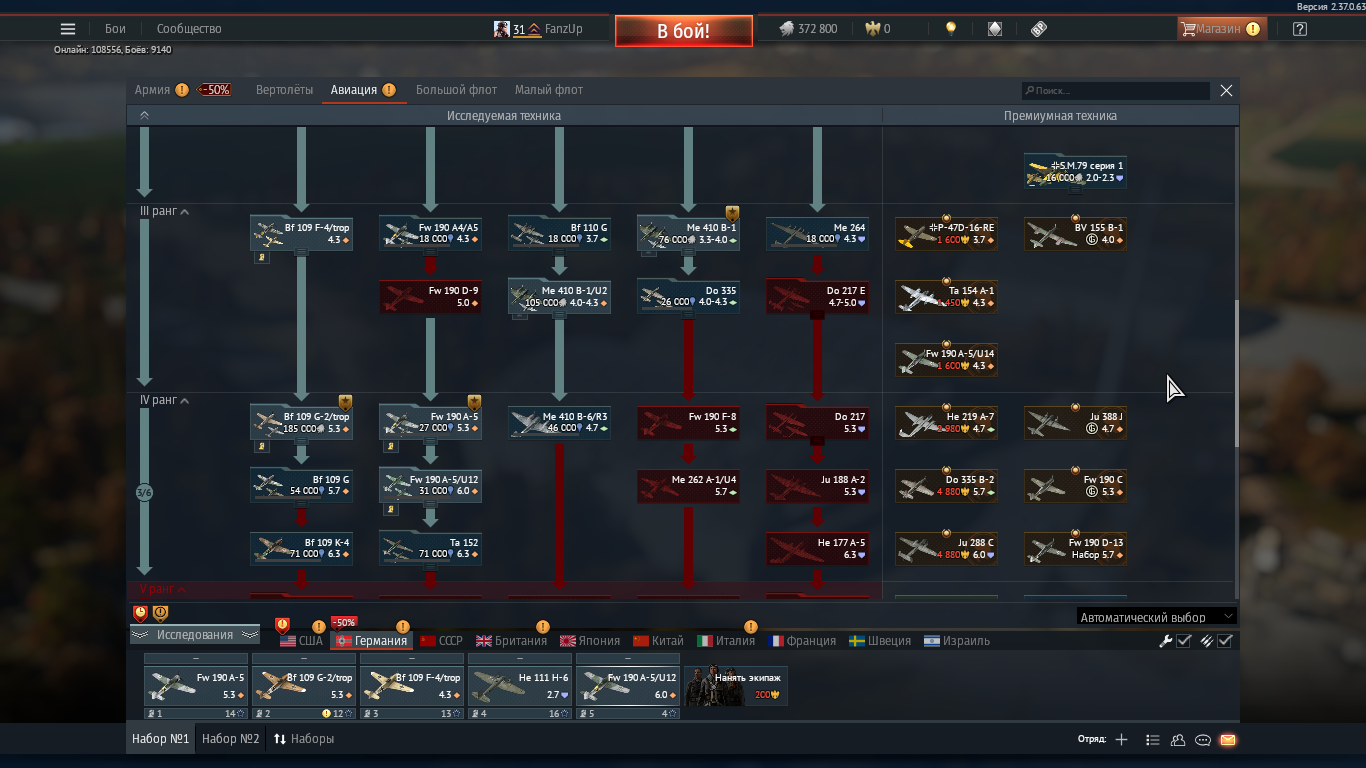Click the squad add plus icon
The width and height of the screenshot is (1366, 768).
pyautogui.click(x=1121, y=740)
